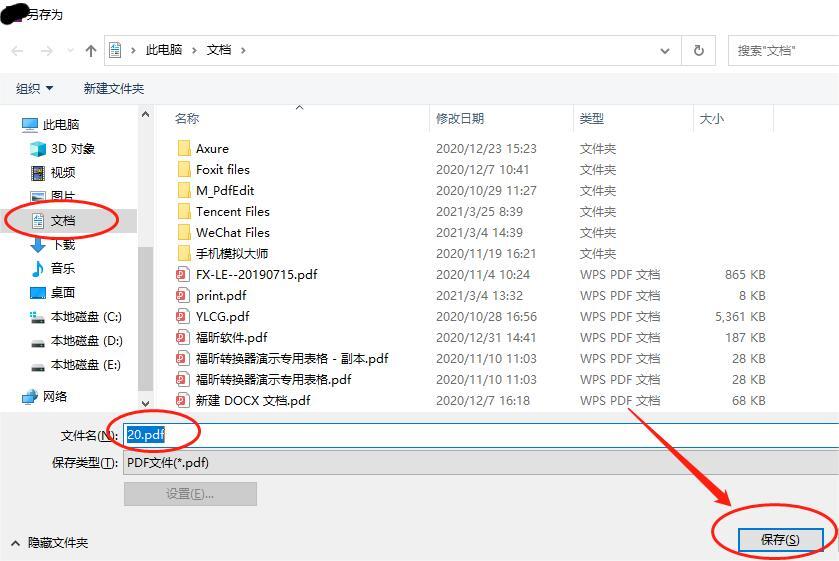Viewport: 839px width, 561px height.
Task: Go up one folder level
Action: pyautogui.click(x=90, y=51)
